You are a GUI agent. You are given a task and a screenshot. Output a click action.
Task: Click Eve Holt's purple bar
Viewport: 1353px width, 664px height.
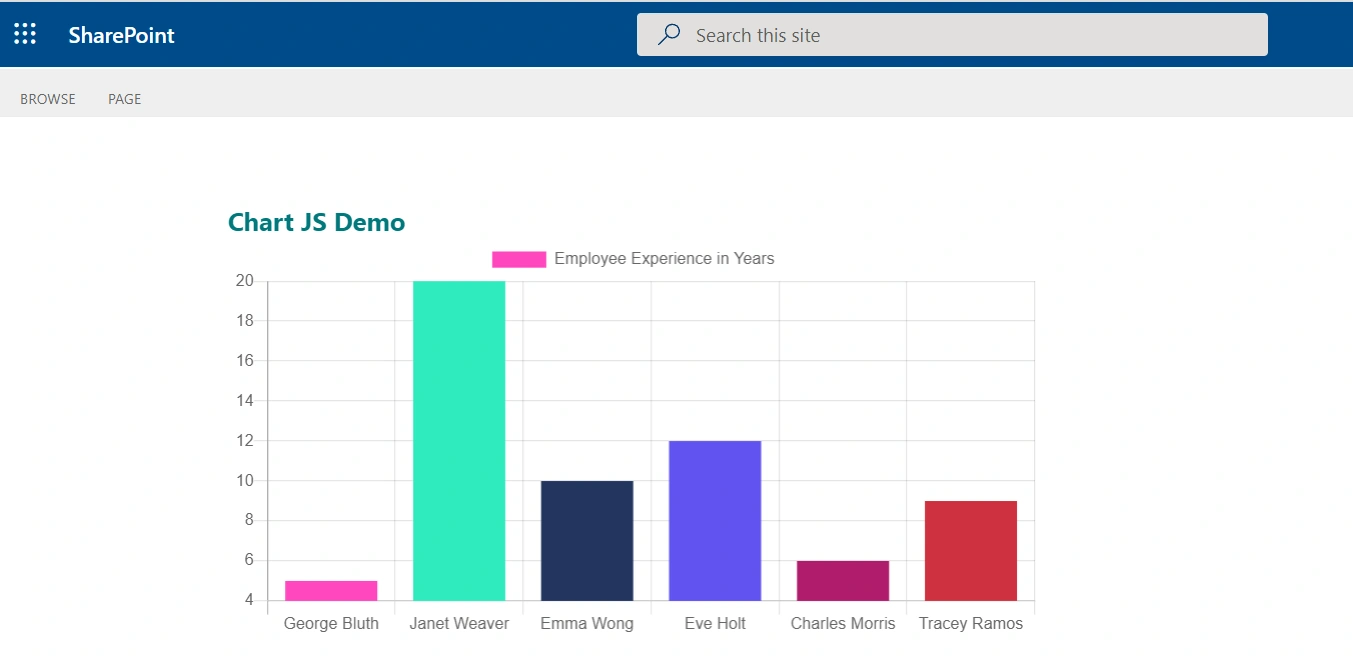(715, 521)
